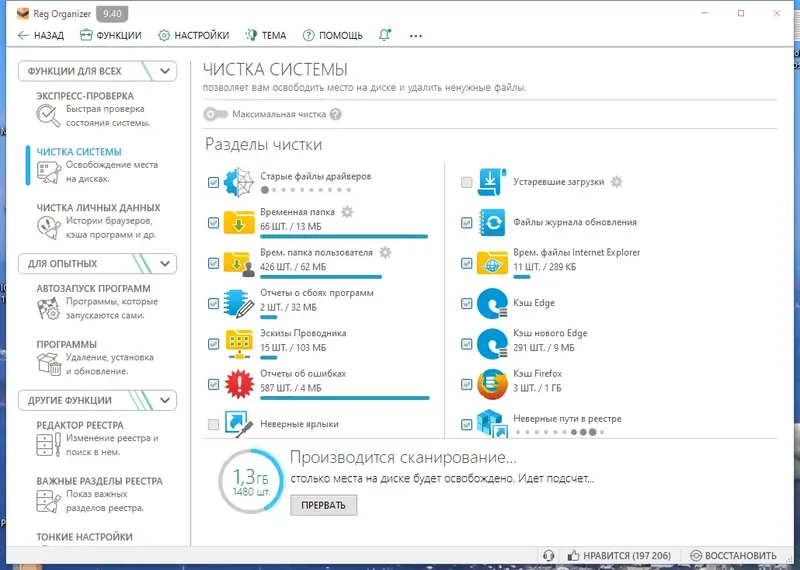
Task: Click the Important Registry Sections icon
Action: click(48, 501)
